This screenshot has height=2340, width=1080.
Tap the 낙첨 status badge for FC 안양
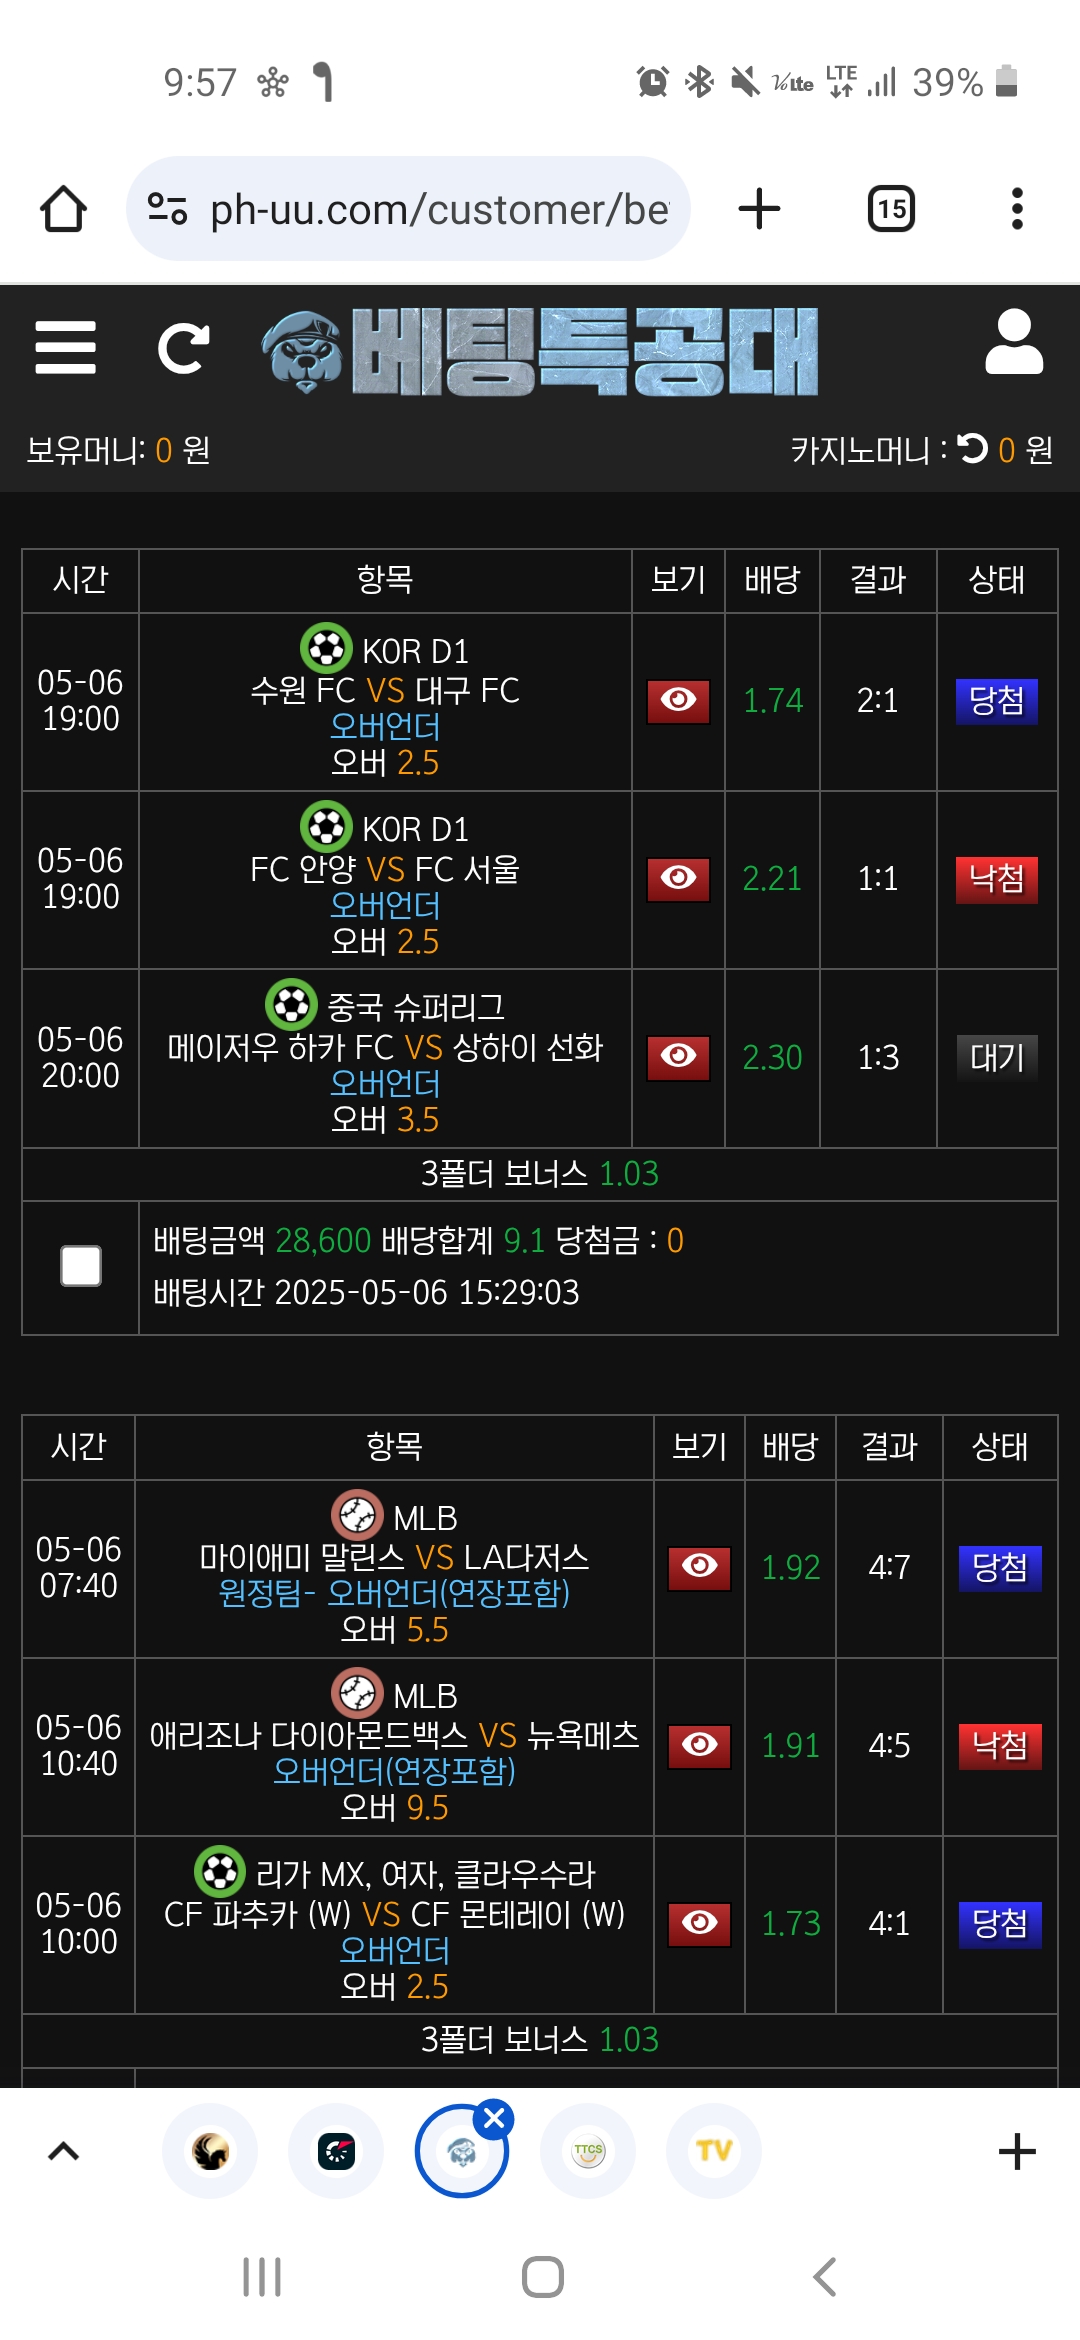click(x=997, y=879)
